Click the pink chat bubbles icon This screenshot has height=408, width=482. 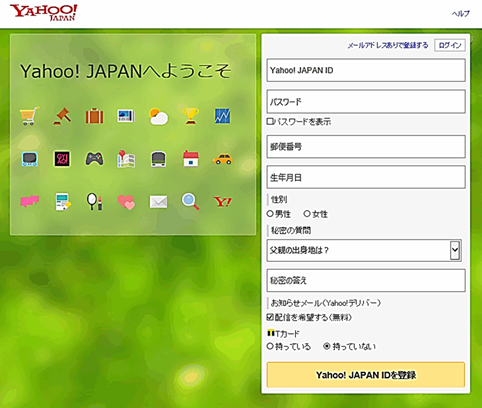click(x=30, y=201)
